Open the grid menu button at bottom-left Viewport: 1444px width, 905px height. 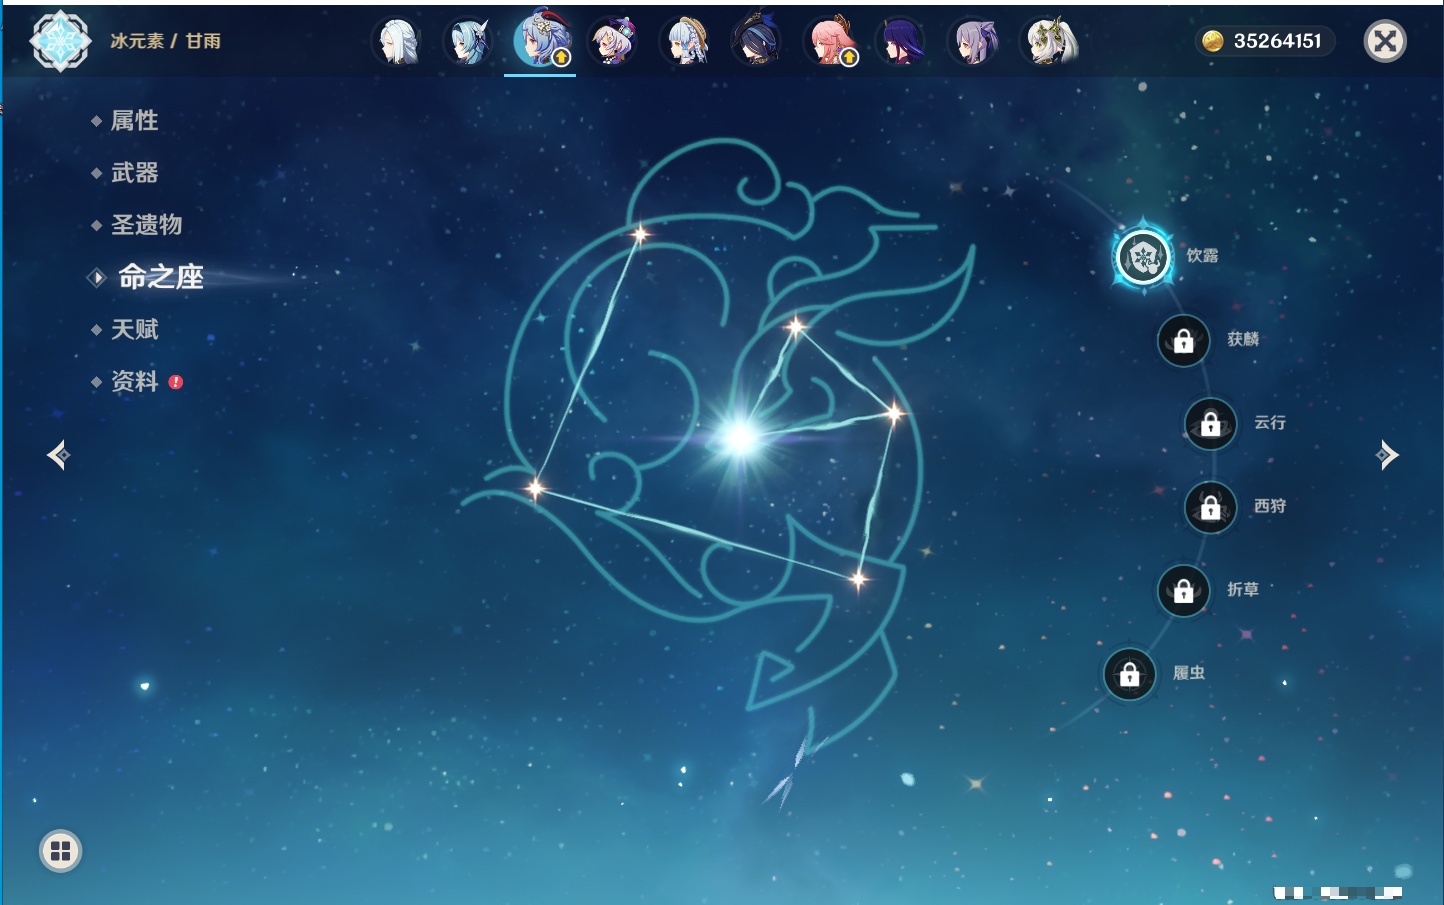60,851
